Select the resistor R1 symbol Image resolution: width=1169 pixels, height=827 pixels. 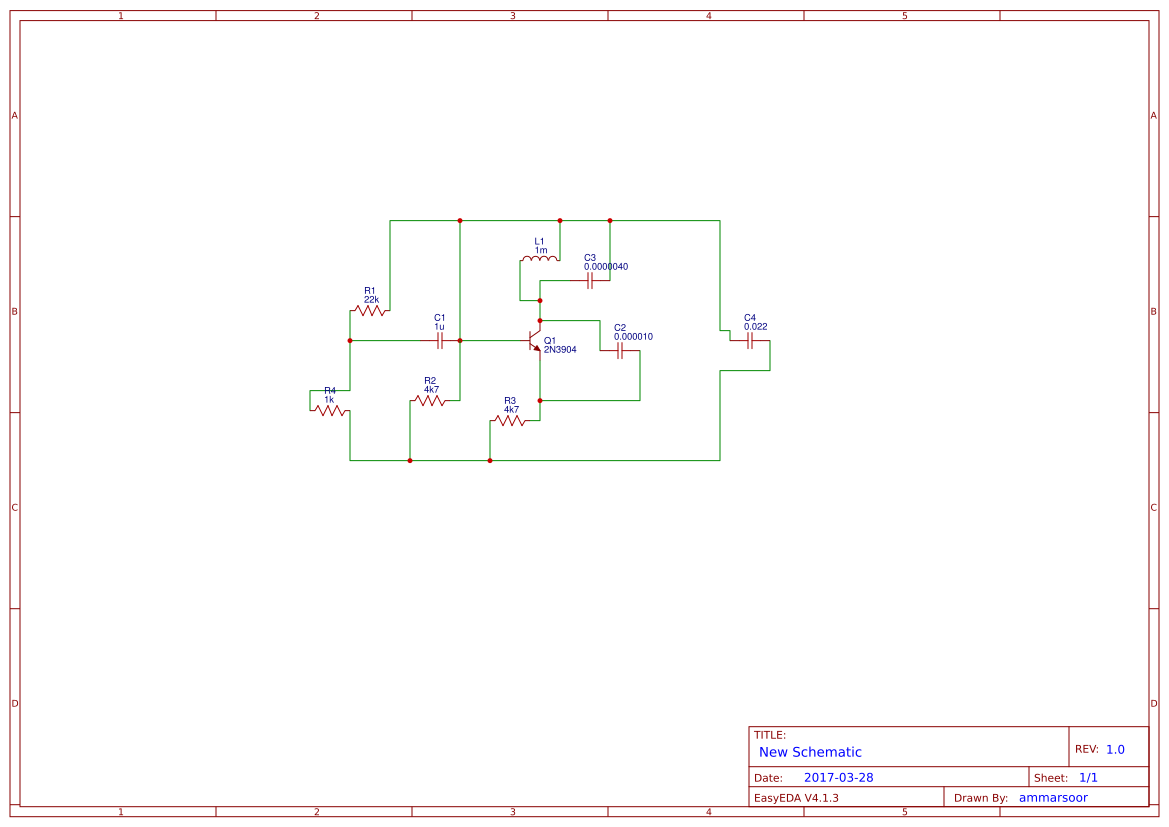(x=371, y=310)
